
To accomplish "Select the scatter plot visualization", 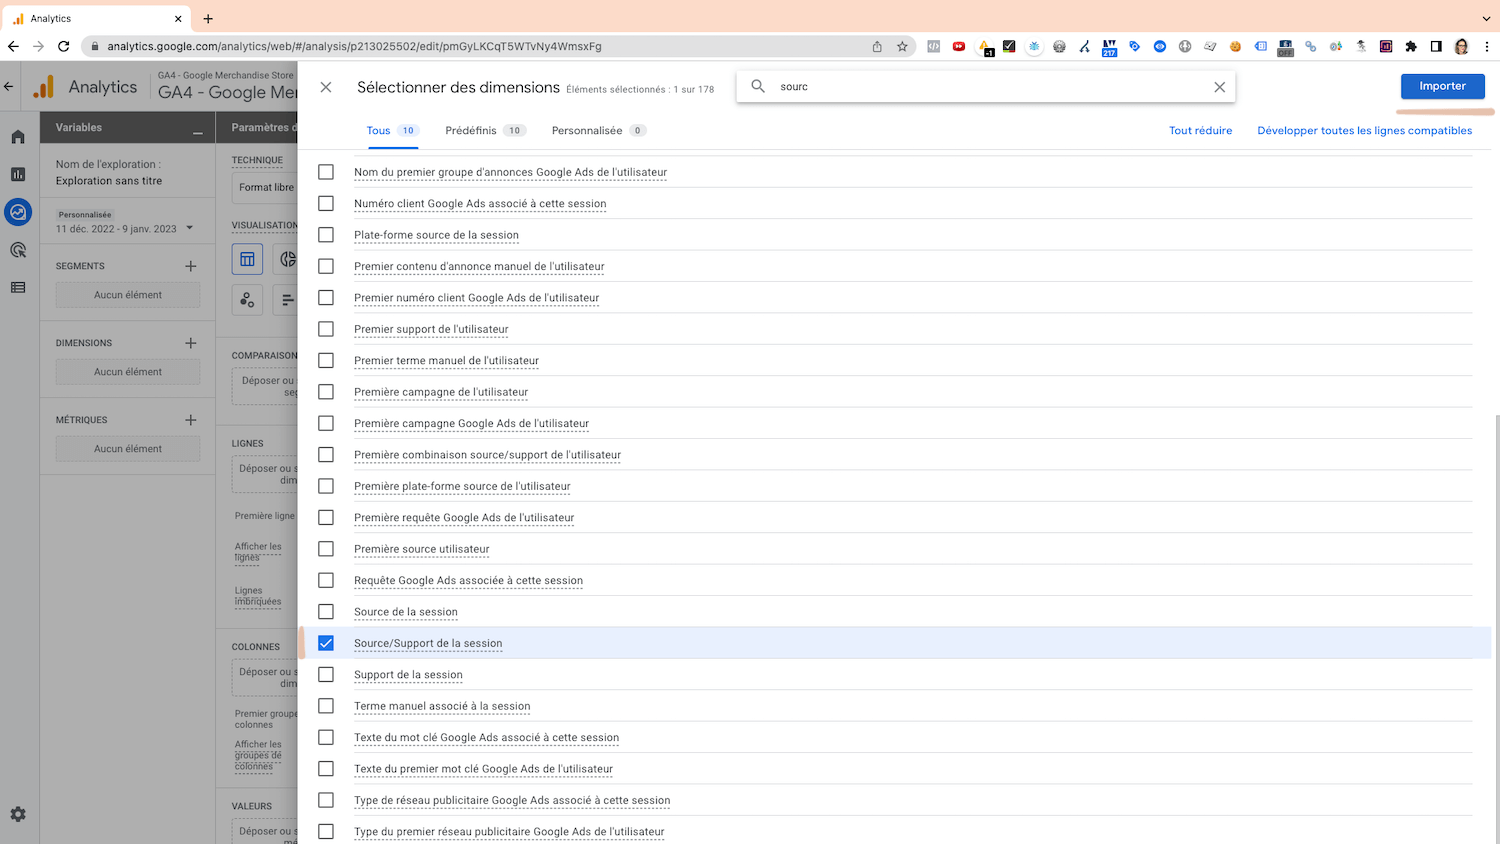I will 247,299.
